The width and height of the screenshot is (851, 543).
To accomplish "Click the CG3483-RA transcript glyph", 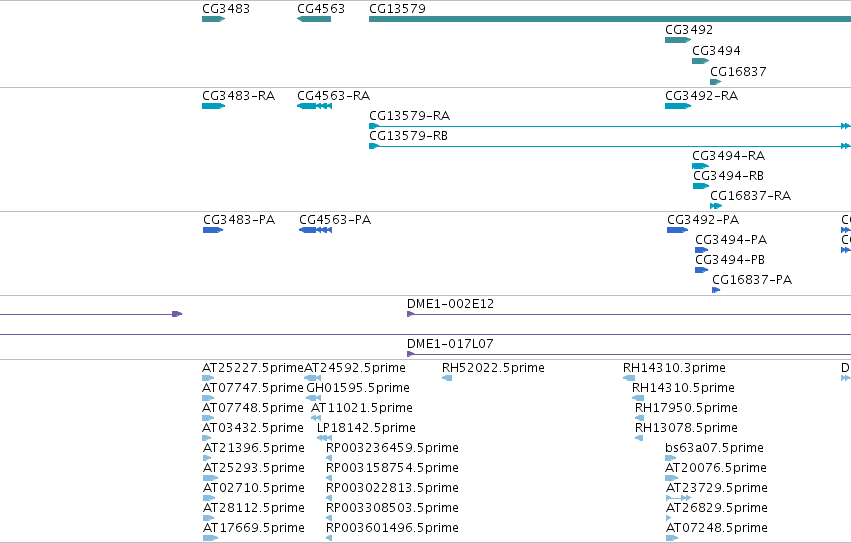I will (213, 106).
